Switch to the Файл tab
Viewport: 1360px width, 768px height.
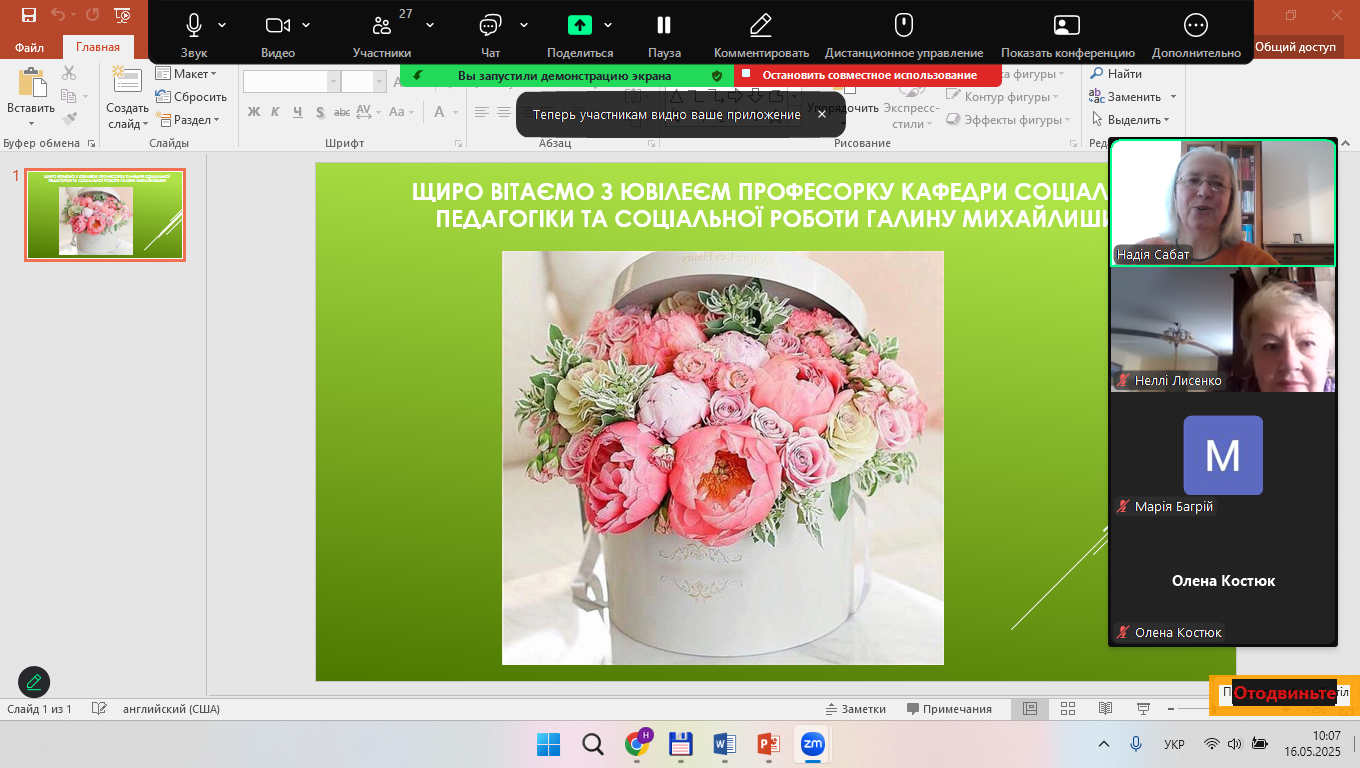point(30,47)
